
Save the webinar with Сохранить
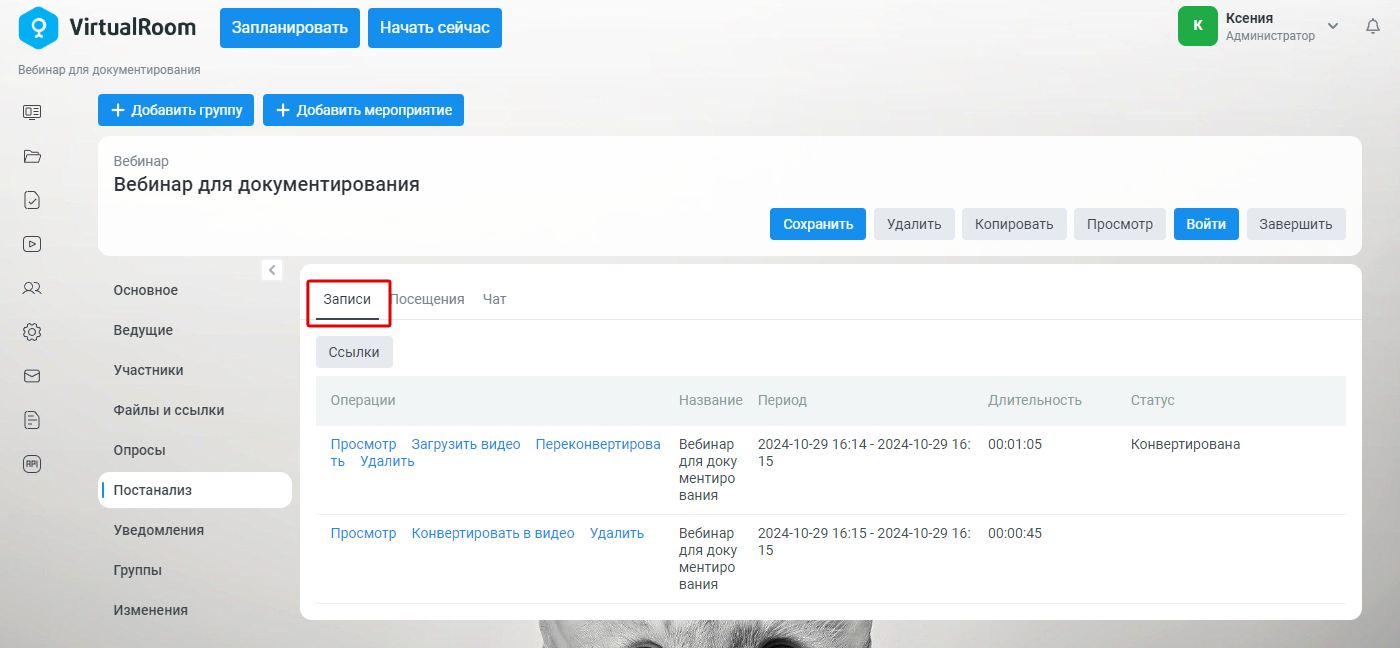[818, 224]
